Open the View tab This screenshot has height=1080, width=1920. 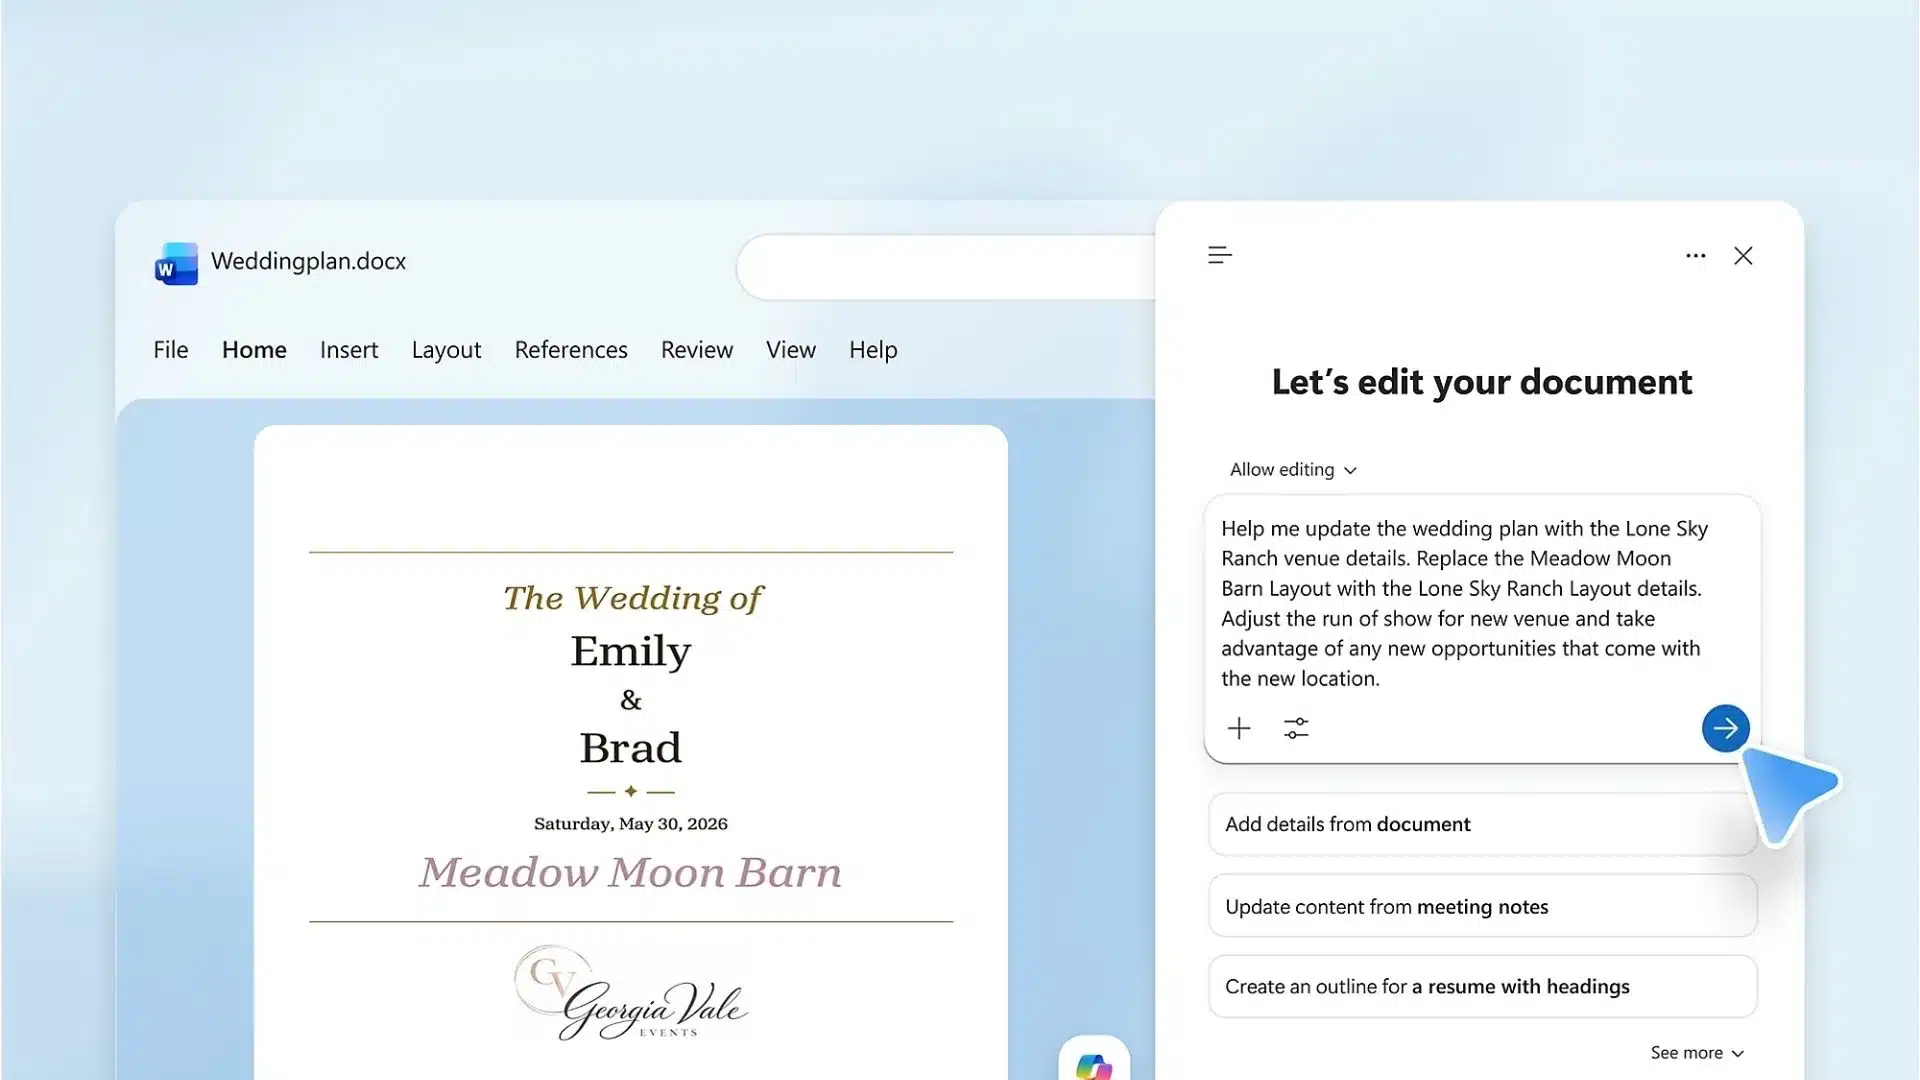pos(791,350)
